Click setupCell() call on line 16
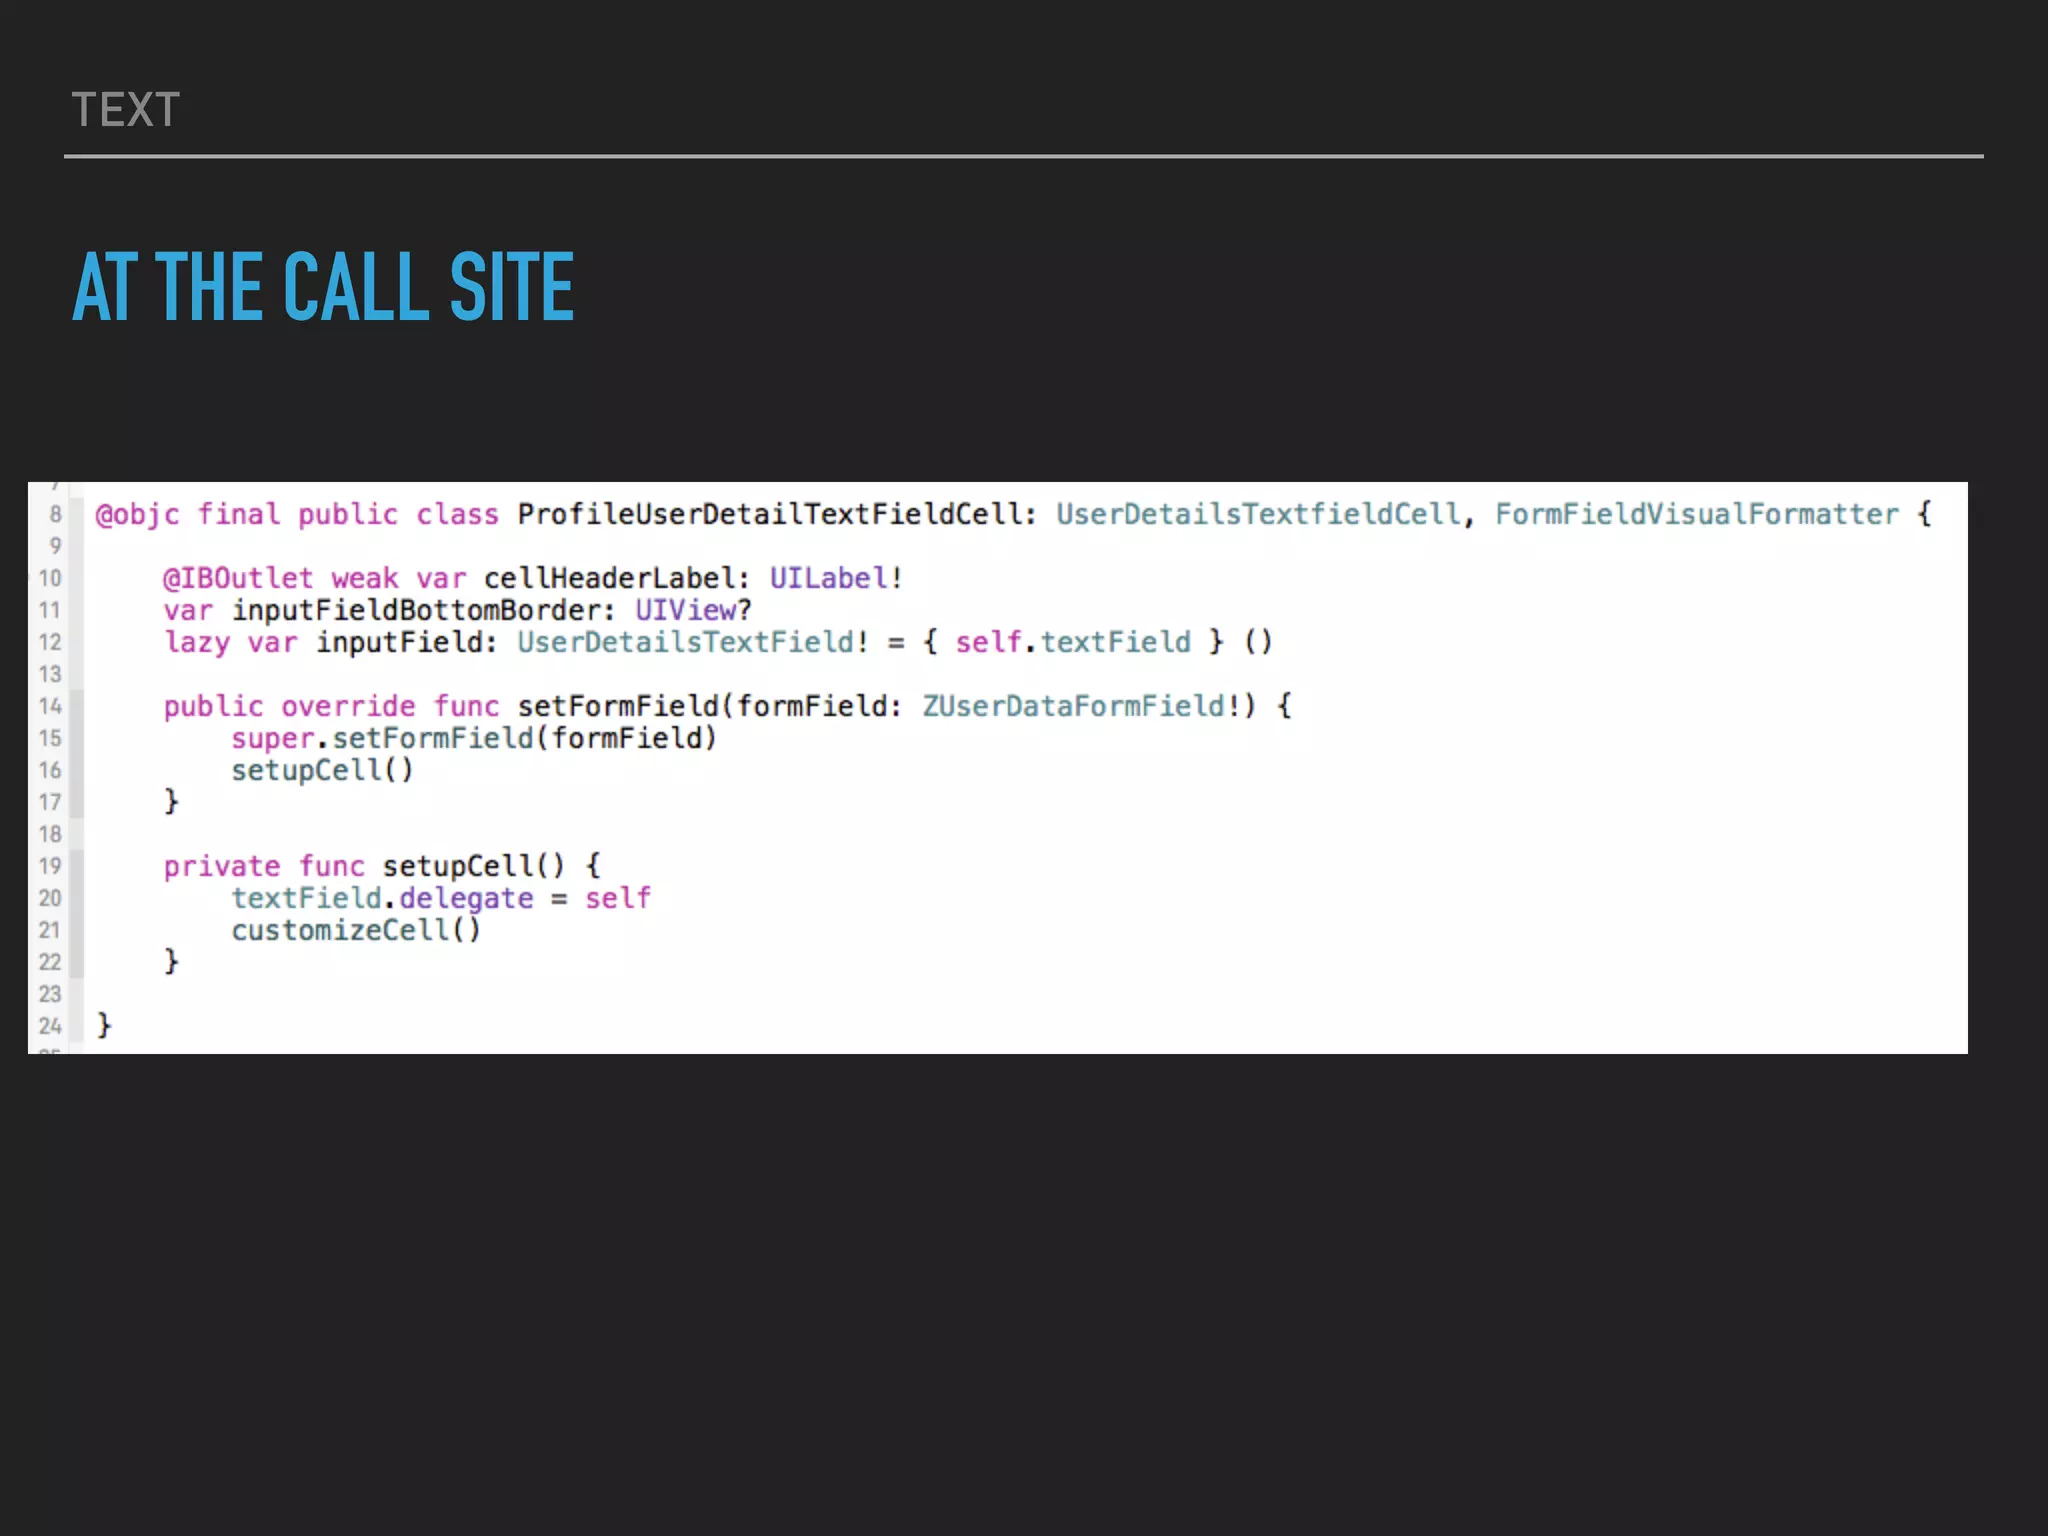 point(322,771)
